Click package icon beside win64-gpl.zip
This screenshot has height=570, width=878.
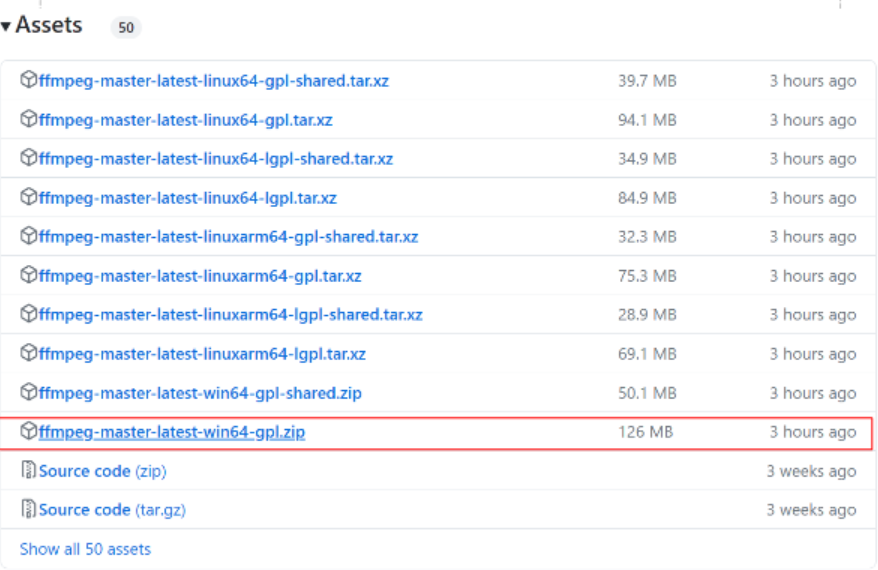click(x=28, y=431)
